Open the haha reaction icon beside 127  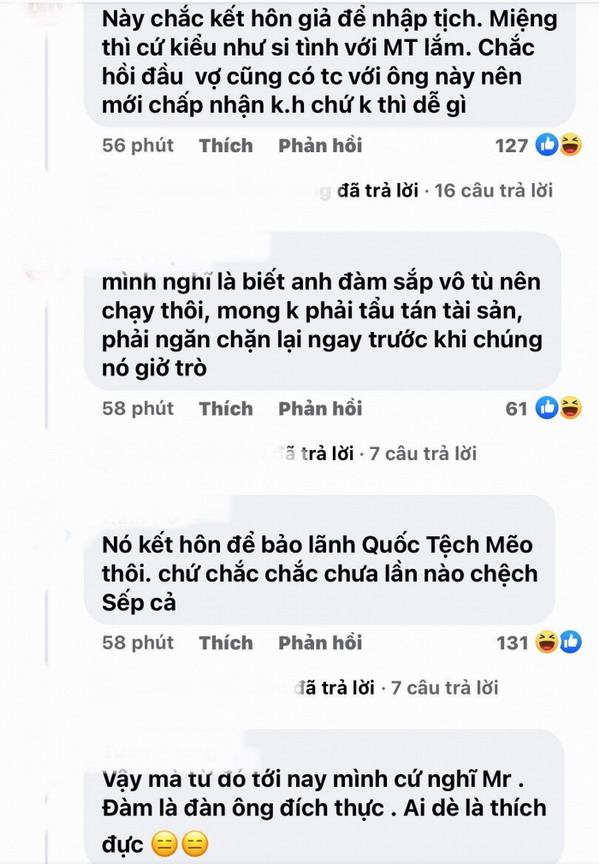click(x=570, y=145)
